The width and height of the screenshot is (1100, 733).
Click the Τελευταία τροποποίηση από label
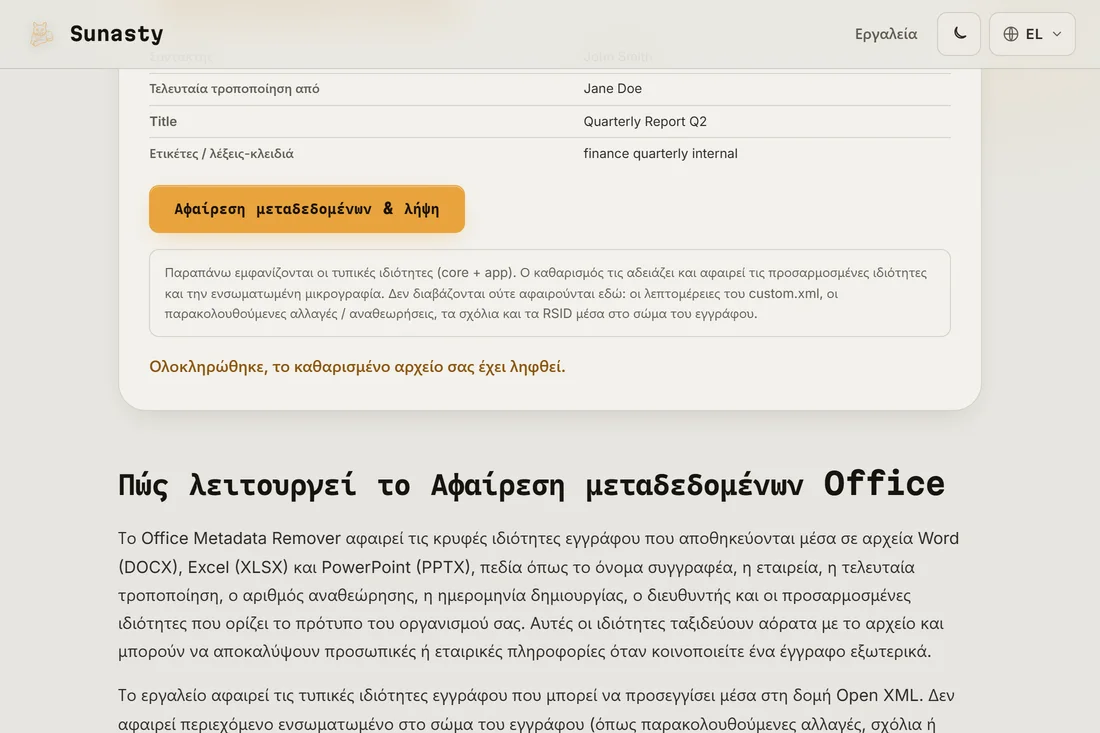(234, 88)
